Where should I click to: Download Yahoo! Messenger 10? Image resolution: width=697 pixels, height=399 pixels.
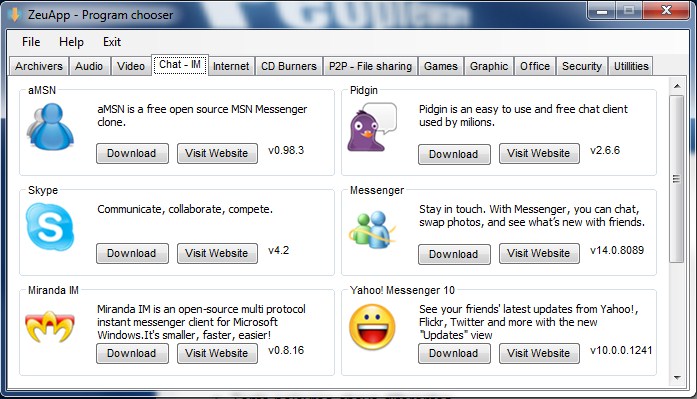point(454,353)
